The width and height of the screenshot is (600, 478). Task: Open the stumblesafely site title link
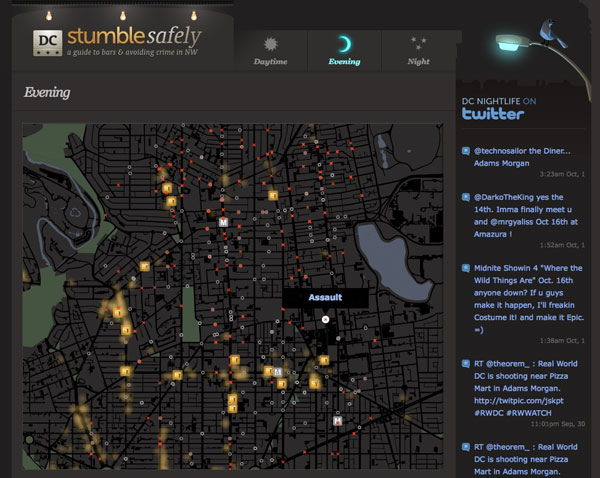[134, 36]
